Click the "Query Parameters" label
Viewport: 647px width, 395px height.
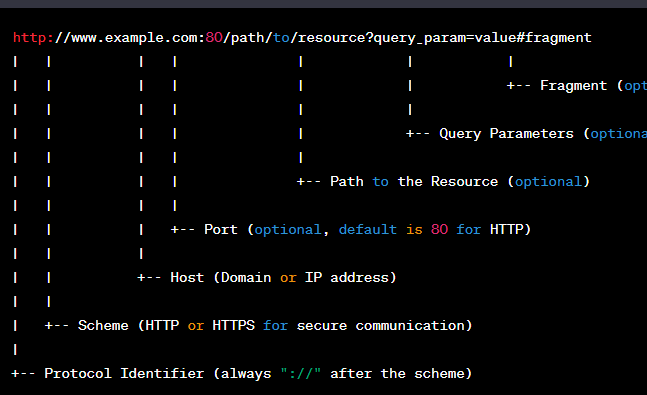(506, 134)
